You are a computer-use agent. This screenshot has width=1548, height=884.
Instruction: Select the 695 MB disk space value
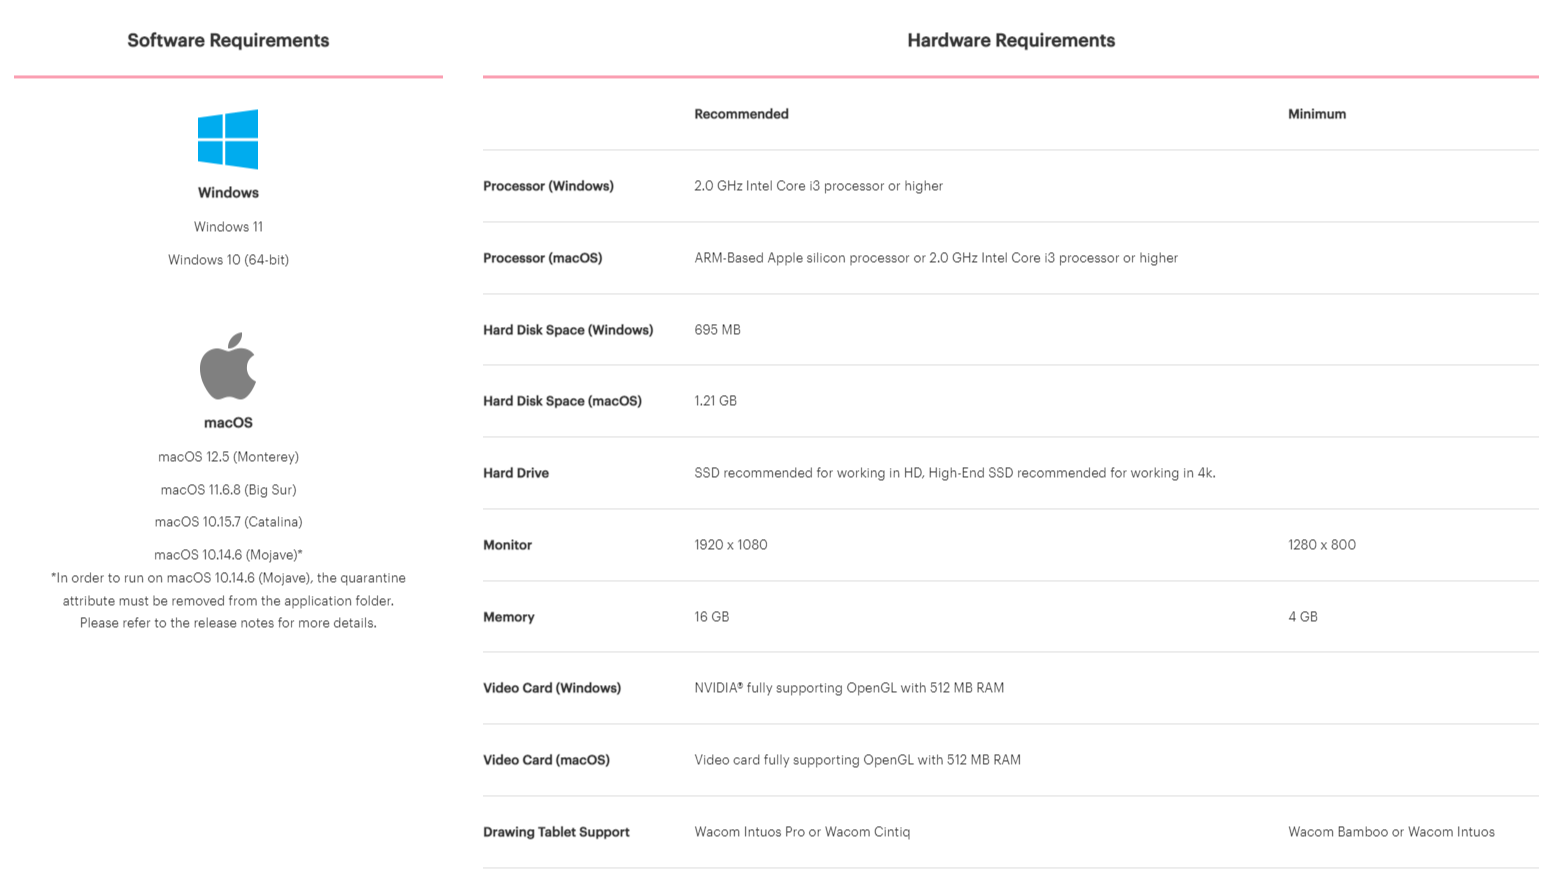[x=717, y=330]
